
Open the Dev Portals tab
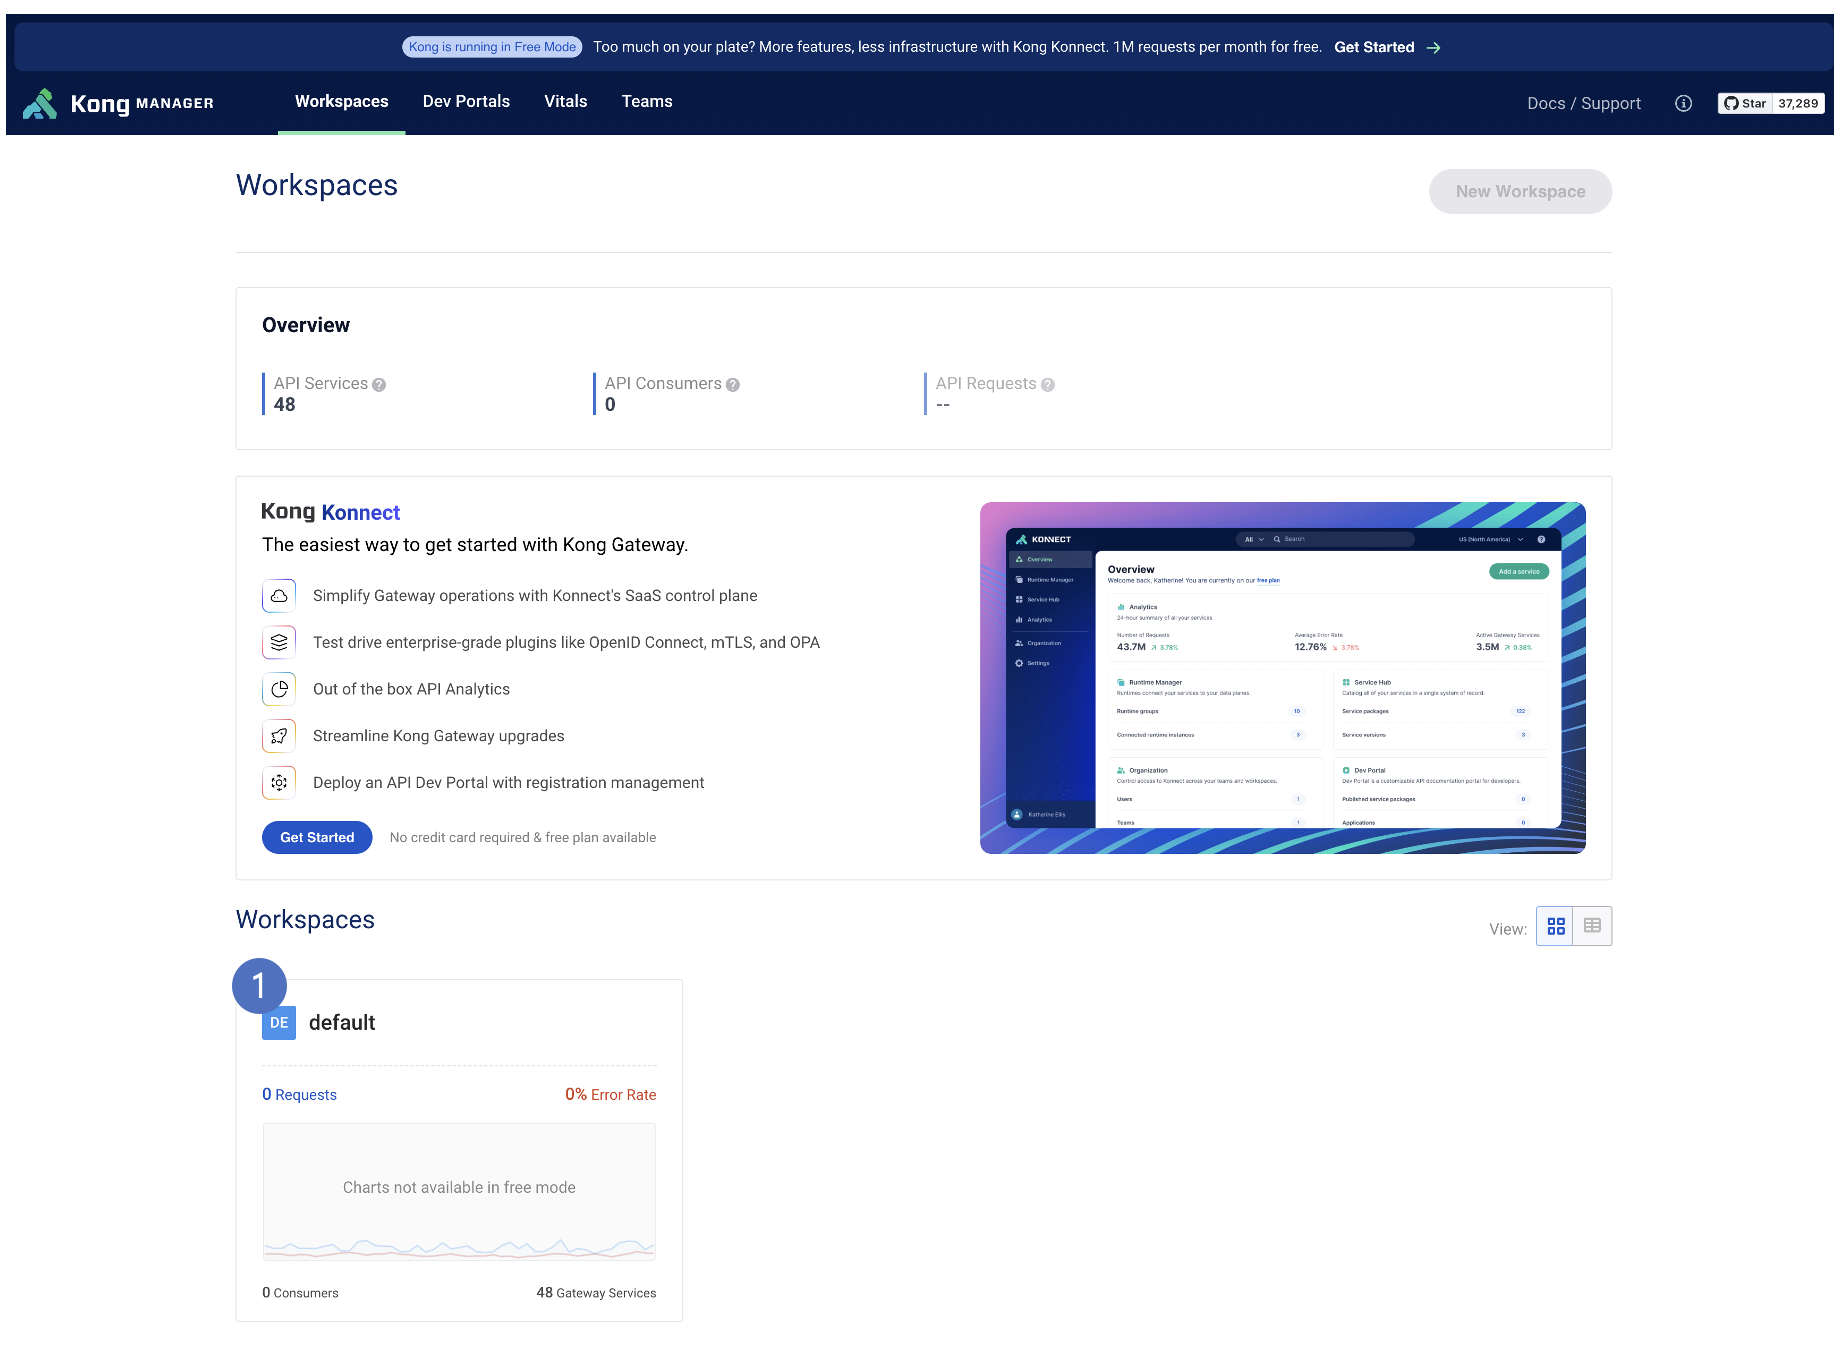point(466,102)
